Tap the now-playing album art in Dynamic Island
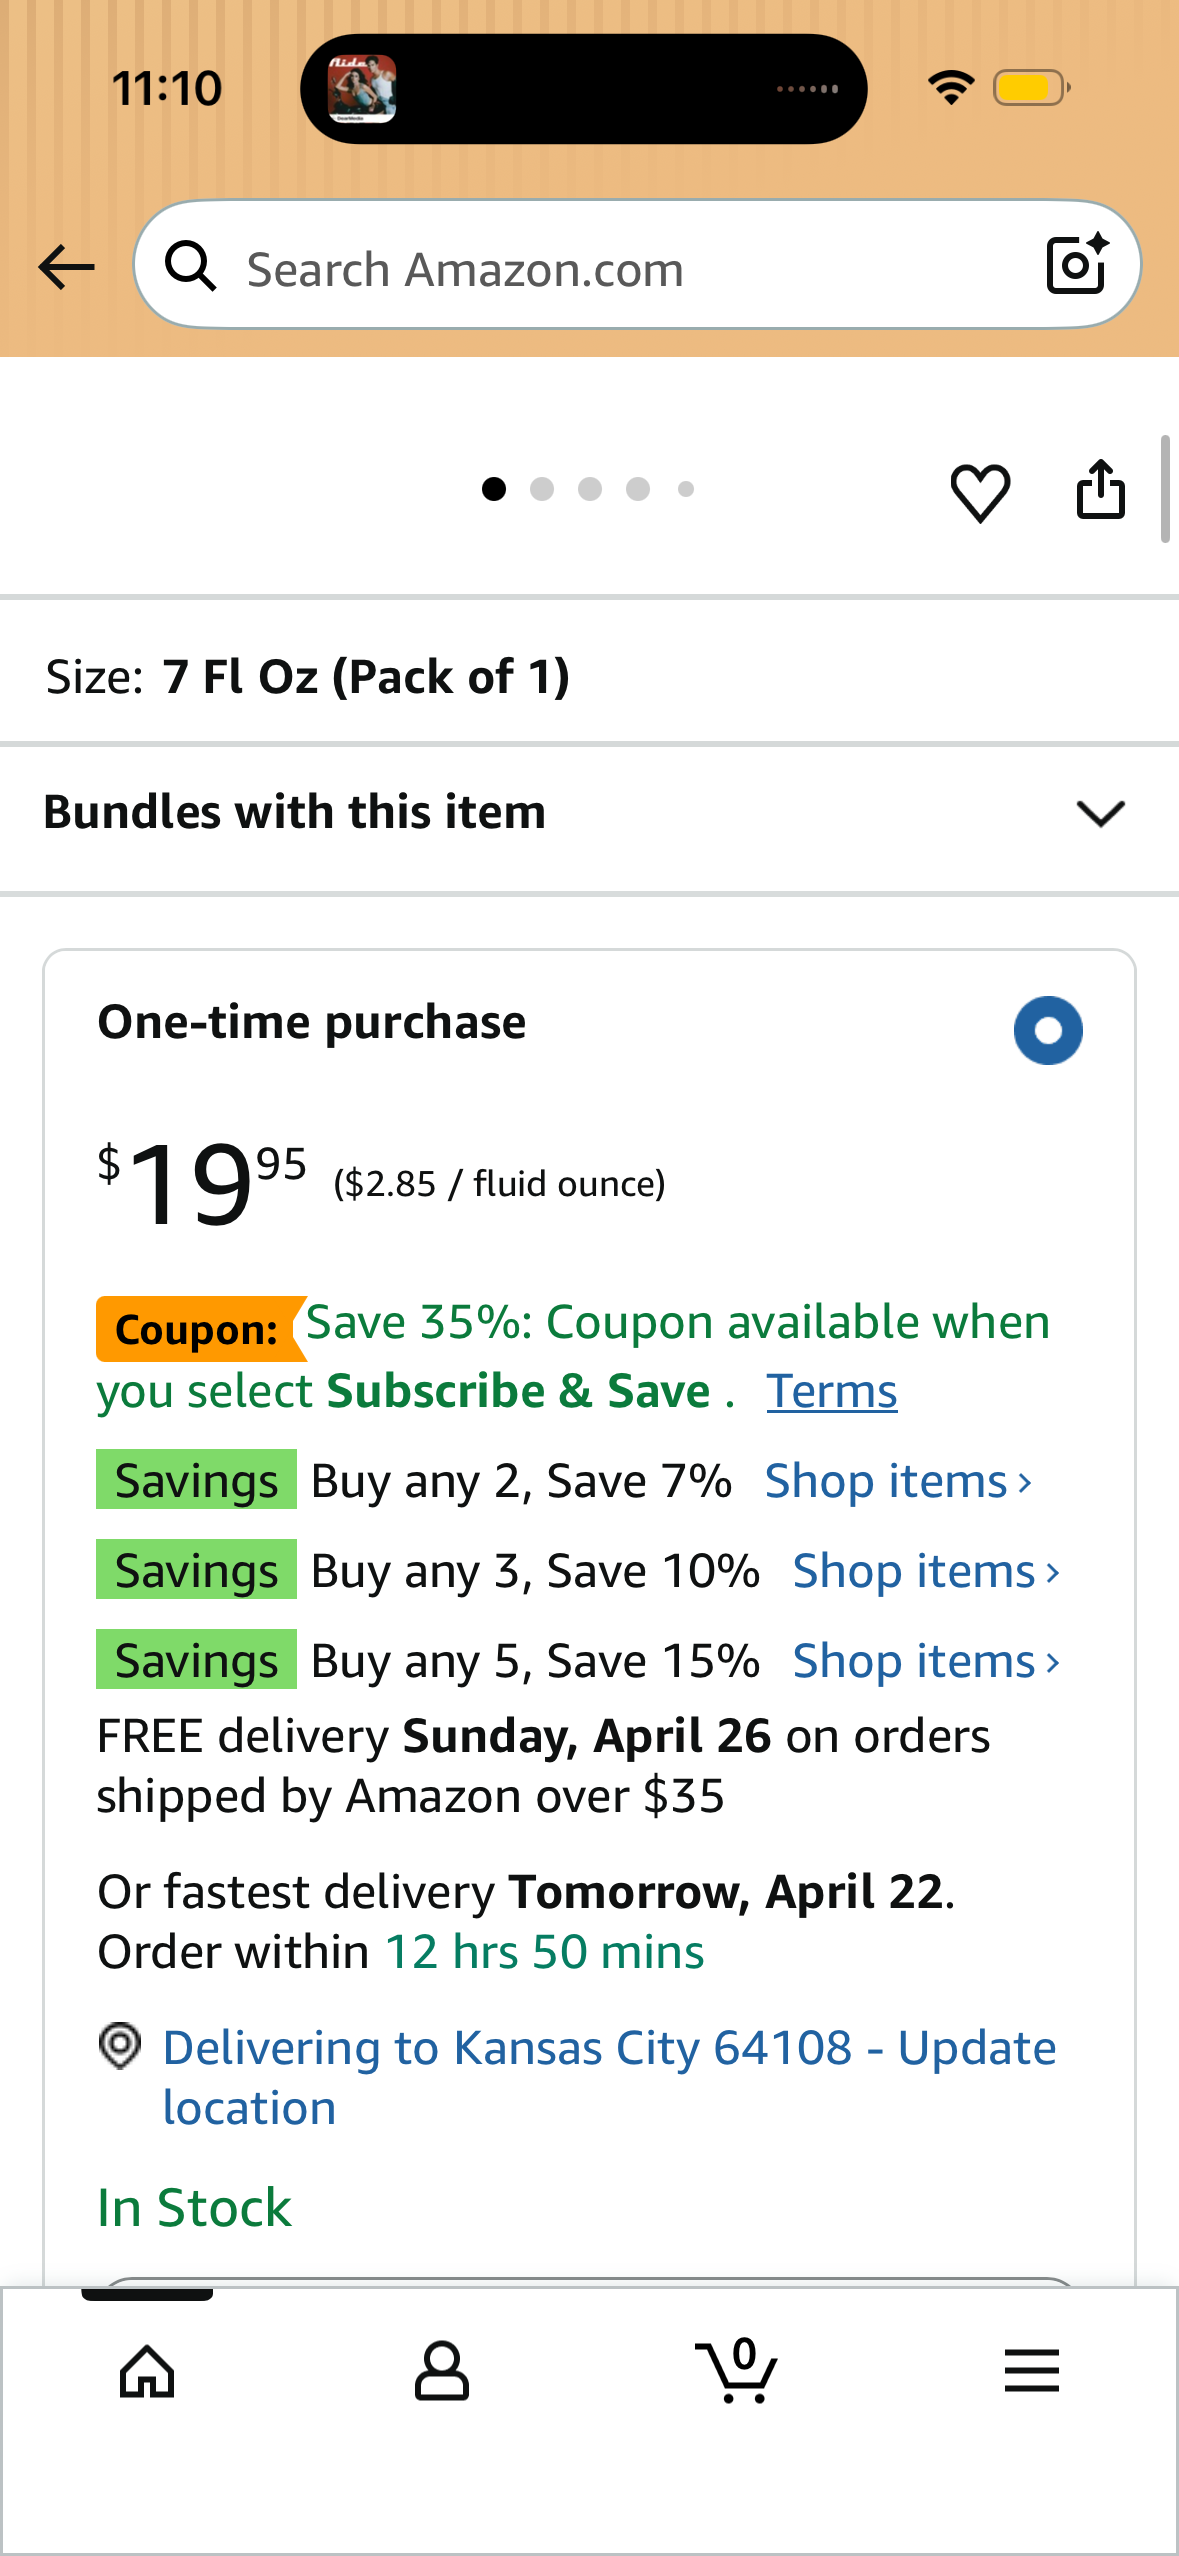Viewport: 1179px width, 2556px height. [362, 89]
